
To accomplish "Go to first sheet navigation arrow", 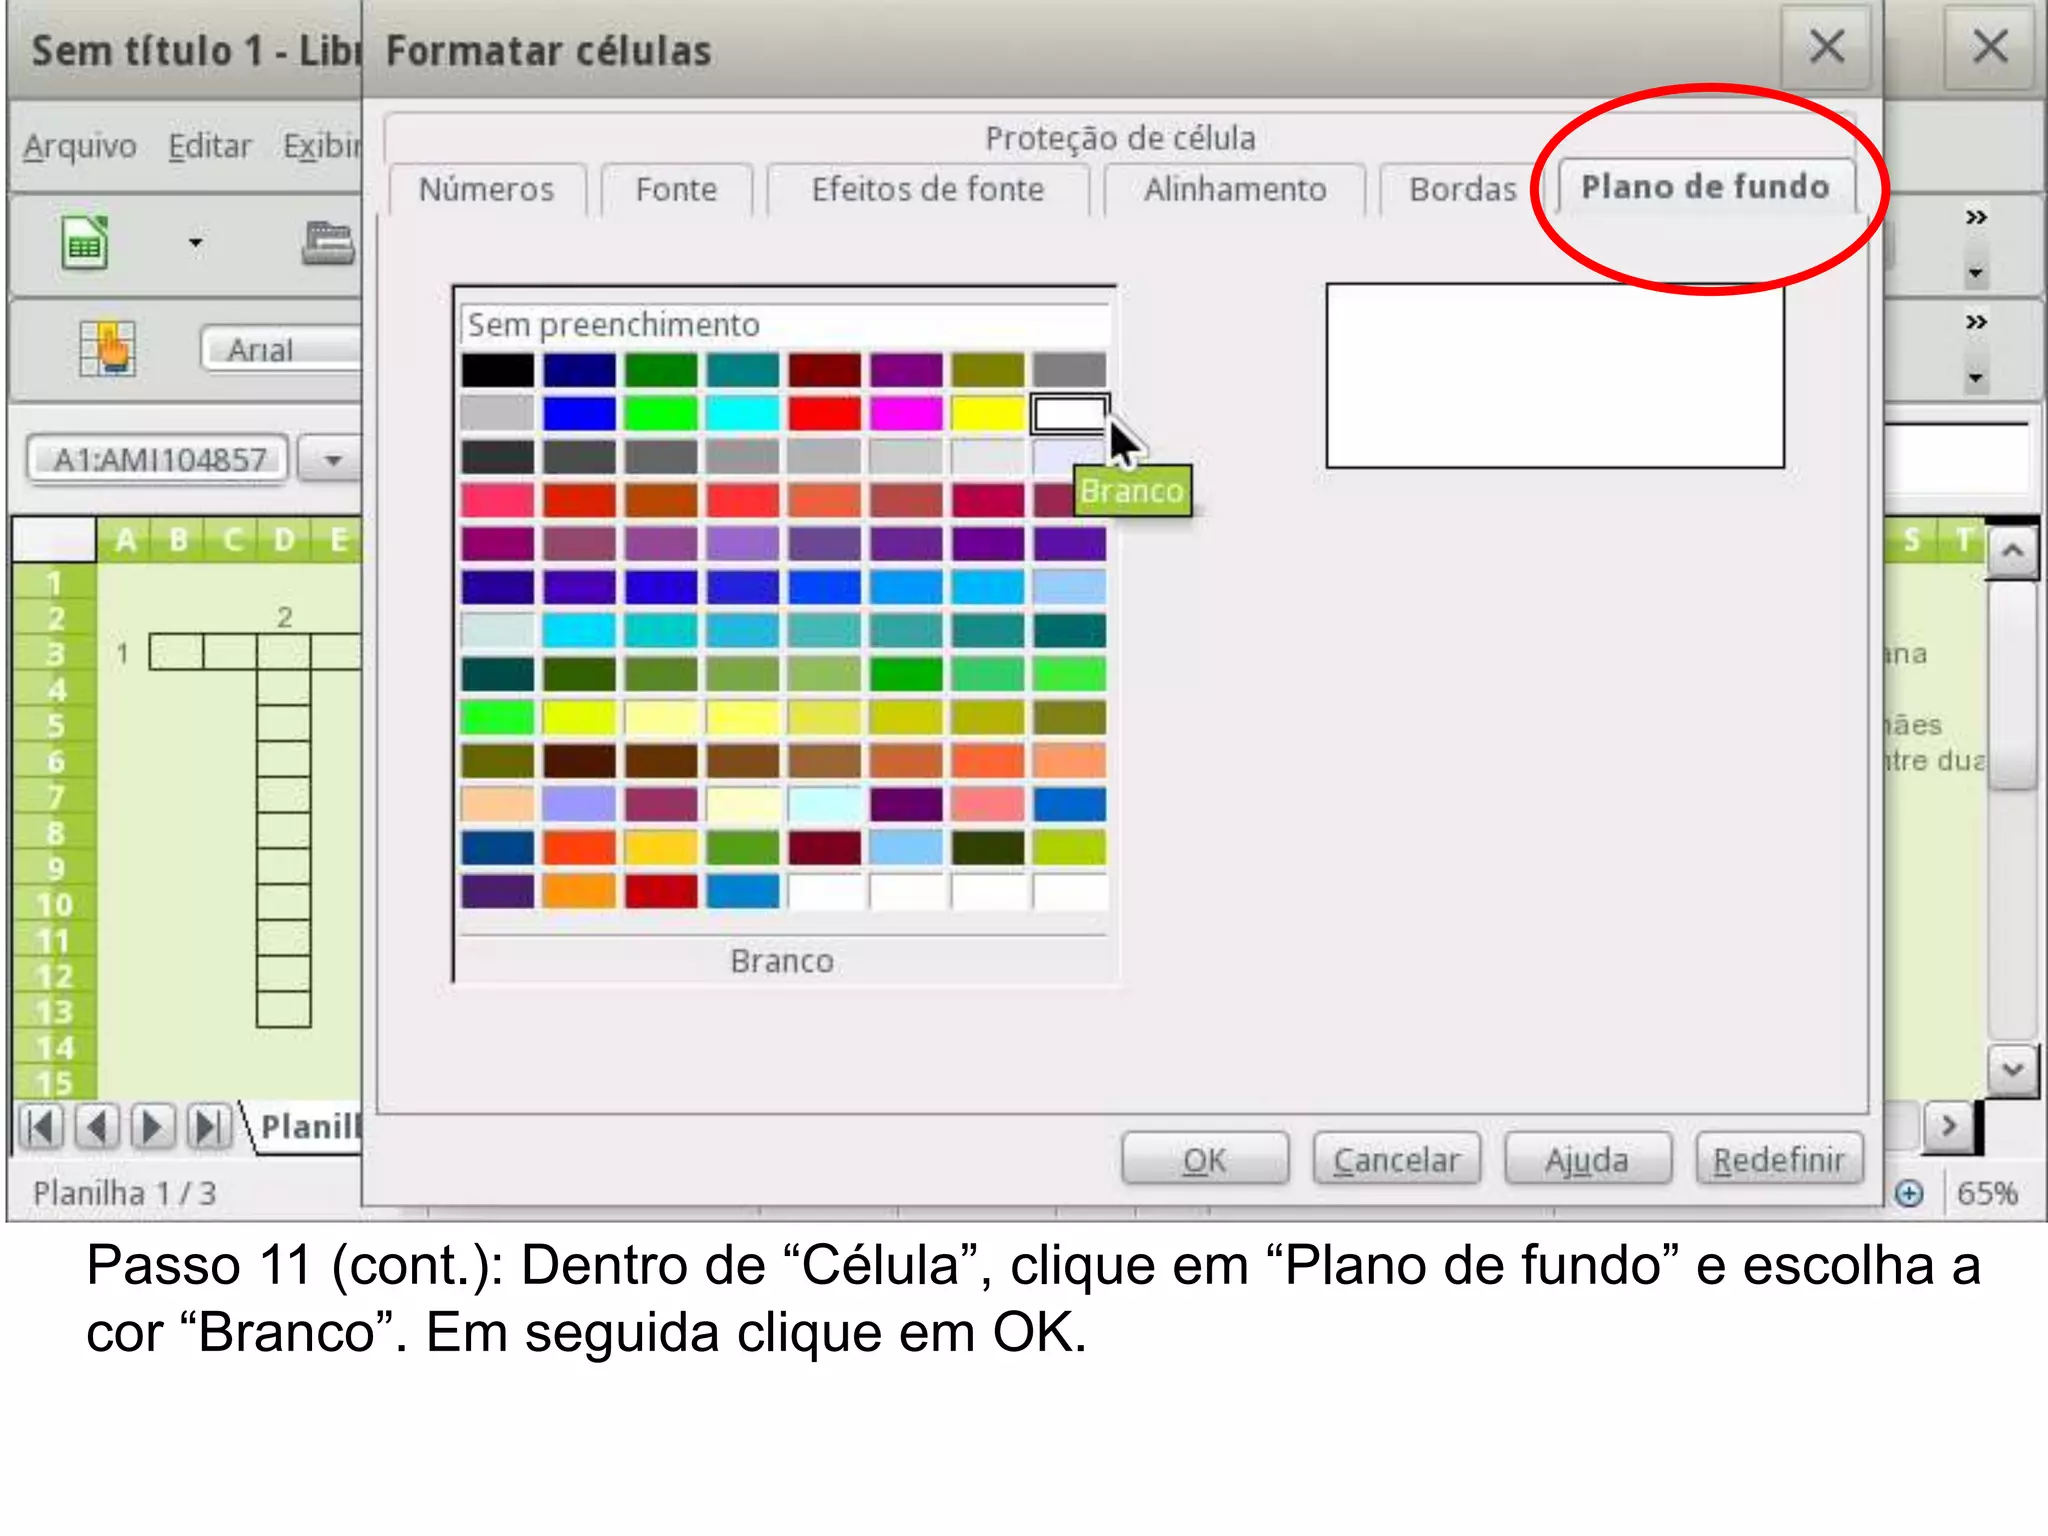I will click(41, 1127).
